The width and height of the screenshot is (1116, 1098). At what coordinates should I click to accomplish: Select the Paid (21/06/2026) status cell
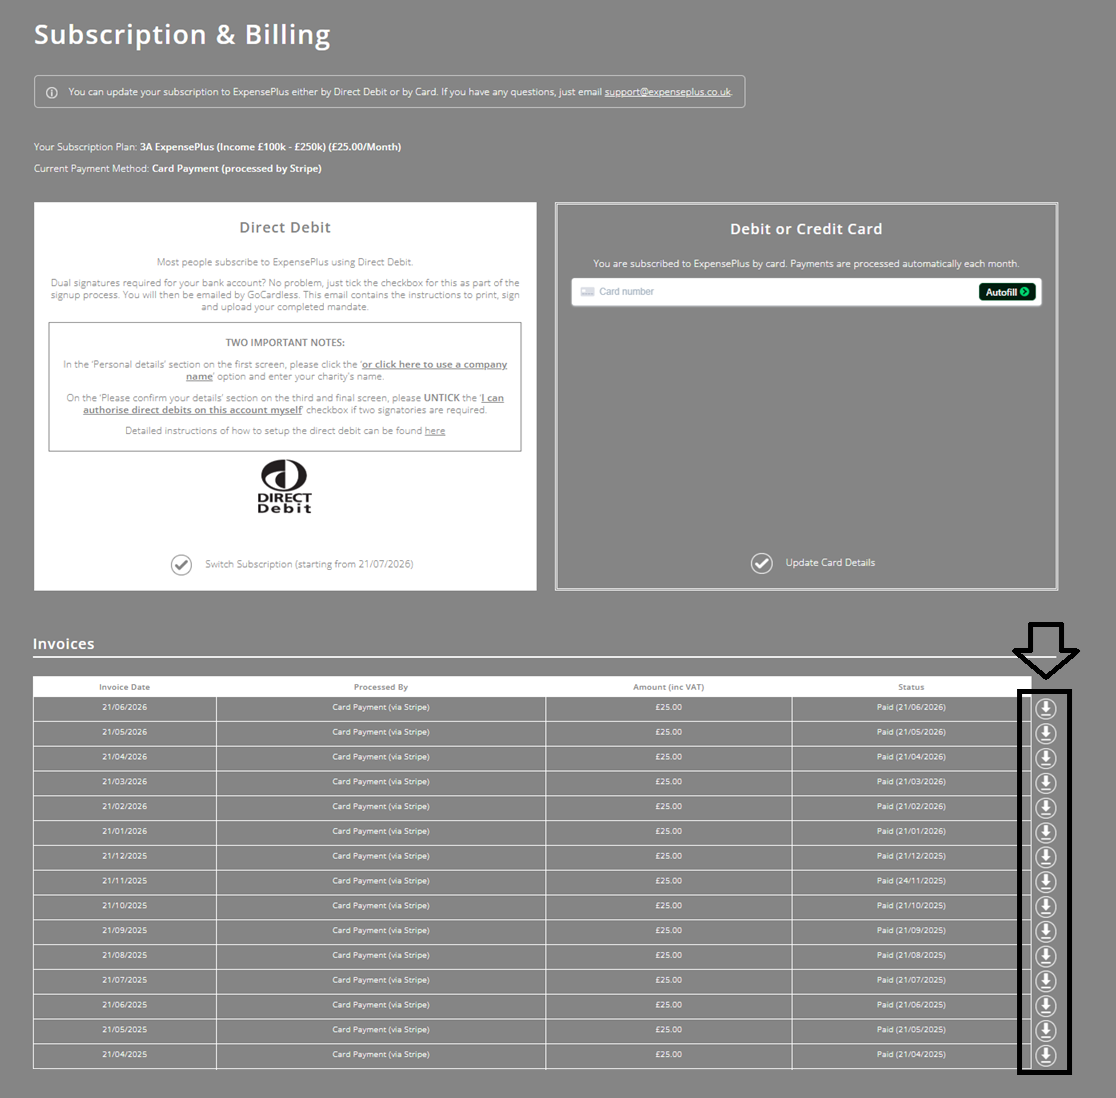pos(911,707)
